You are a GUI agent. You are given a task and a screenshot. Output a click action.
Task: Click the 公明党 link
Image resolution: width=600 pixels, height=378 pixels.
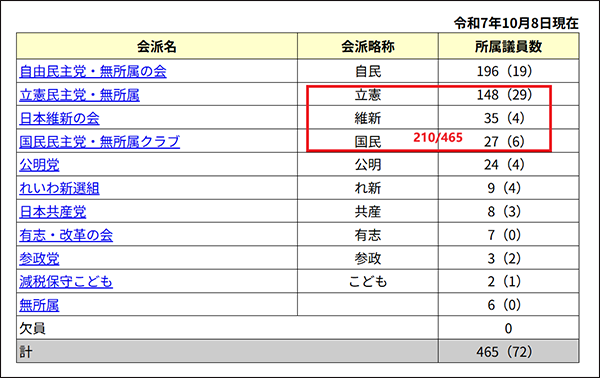pos(39,165)
